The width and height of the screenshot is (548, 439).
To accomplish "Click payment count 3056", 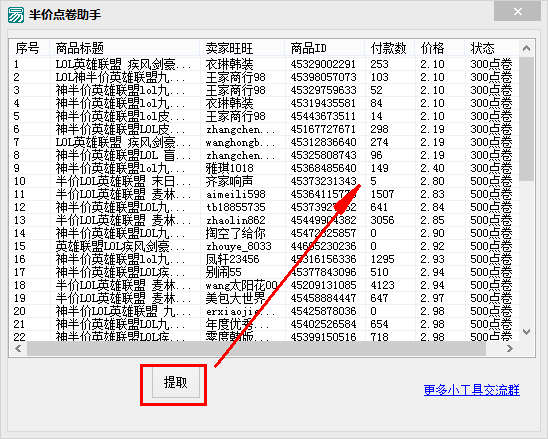I will [x=382, y=220].
